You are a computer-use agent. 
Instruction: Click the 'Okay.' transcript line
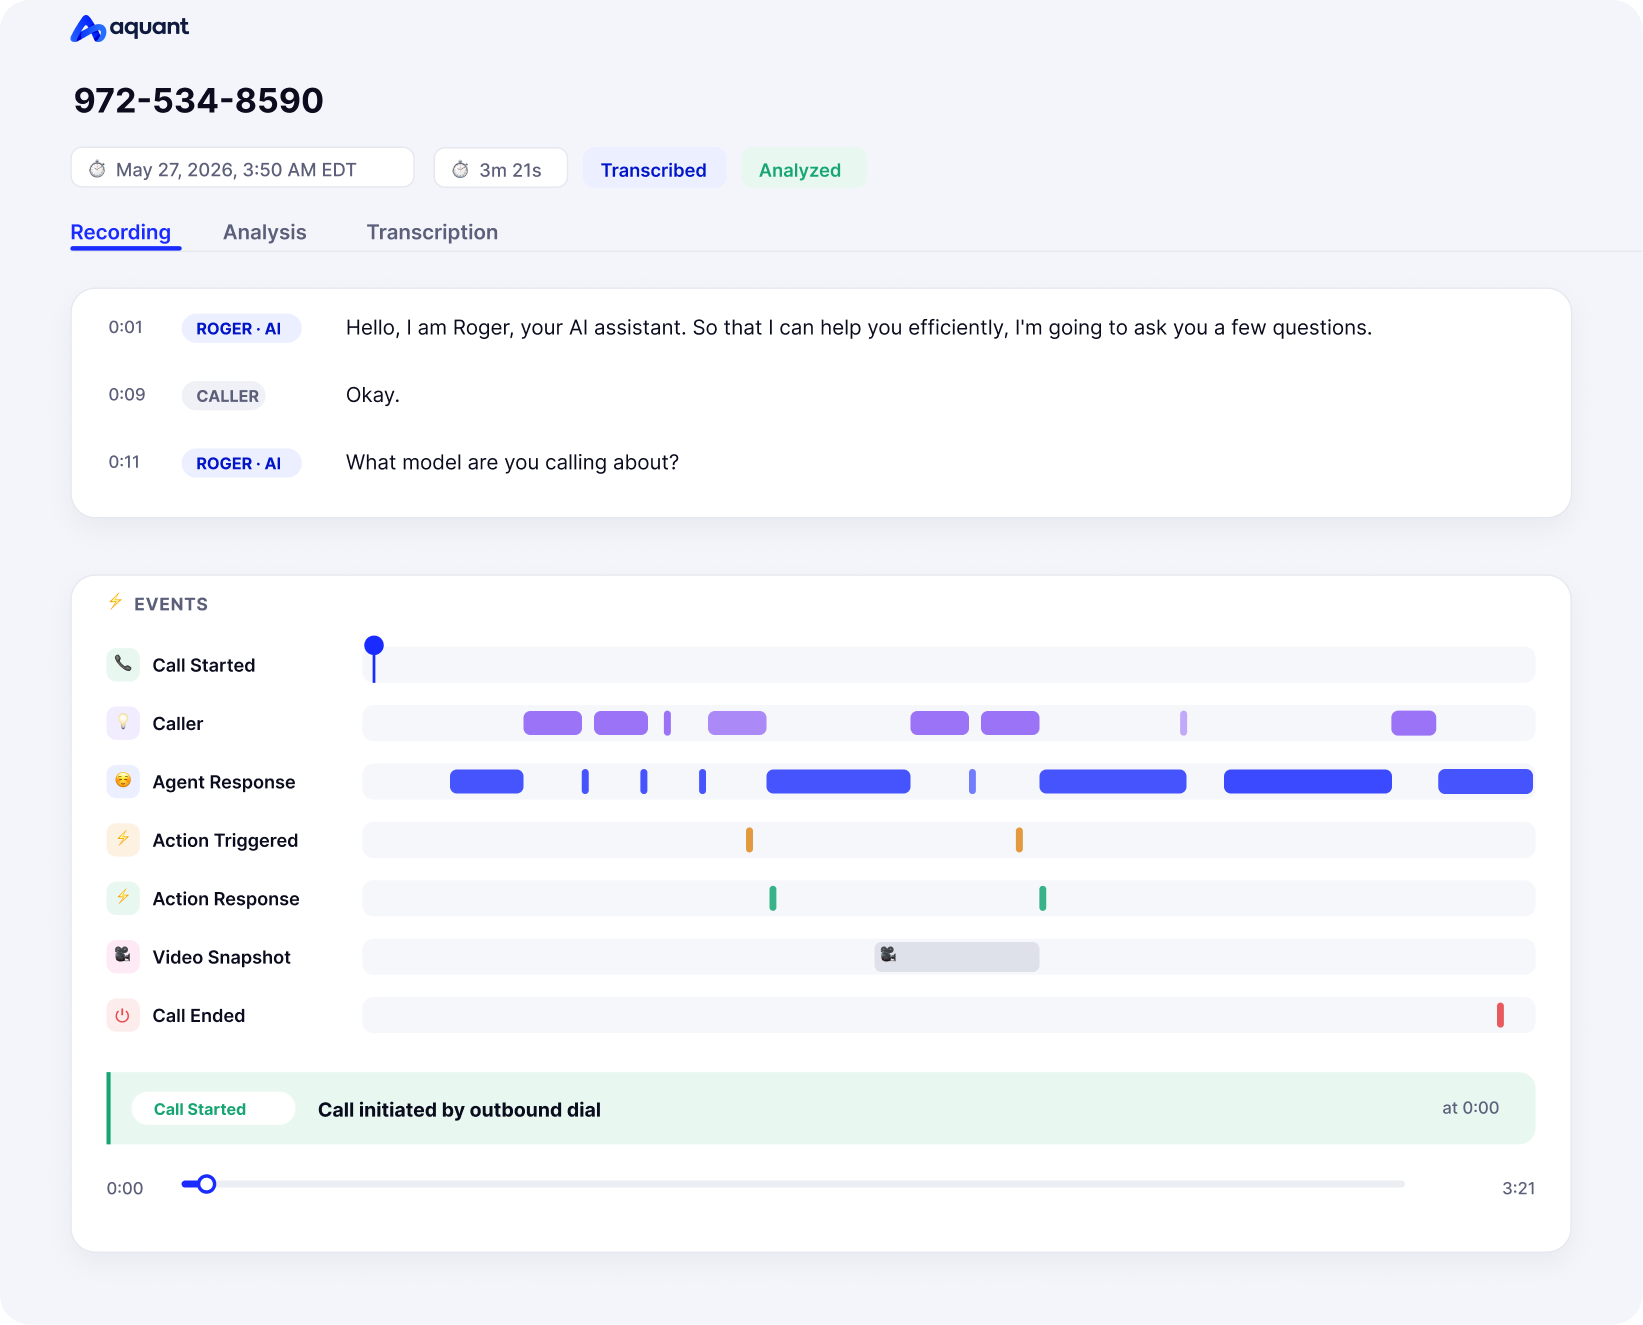coord(373,395)
